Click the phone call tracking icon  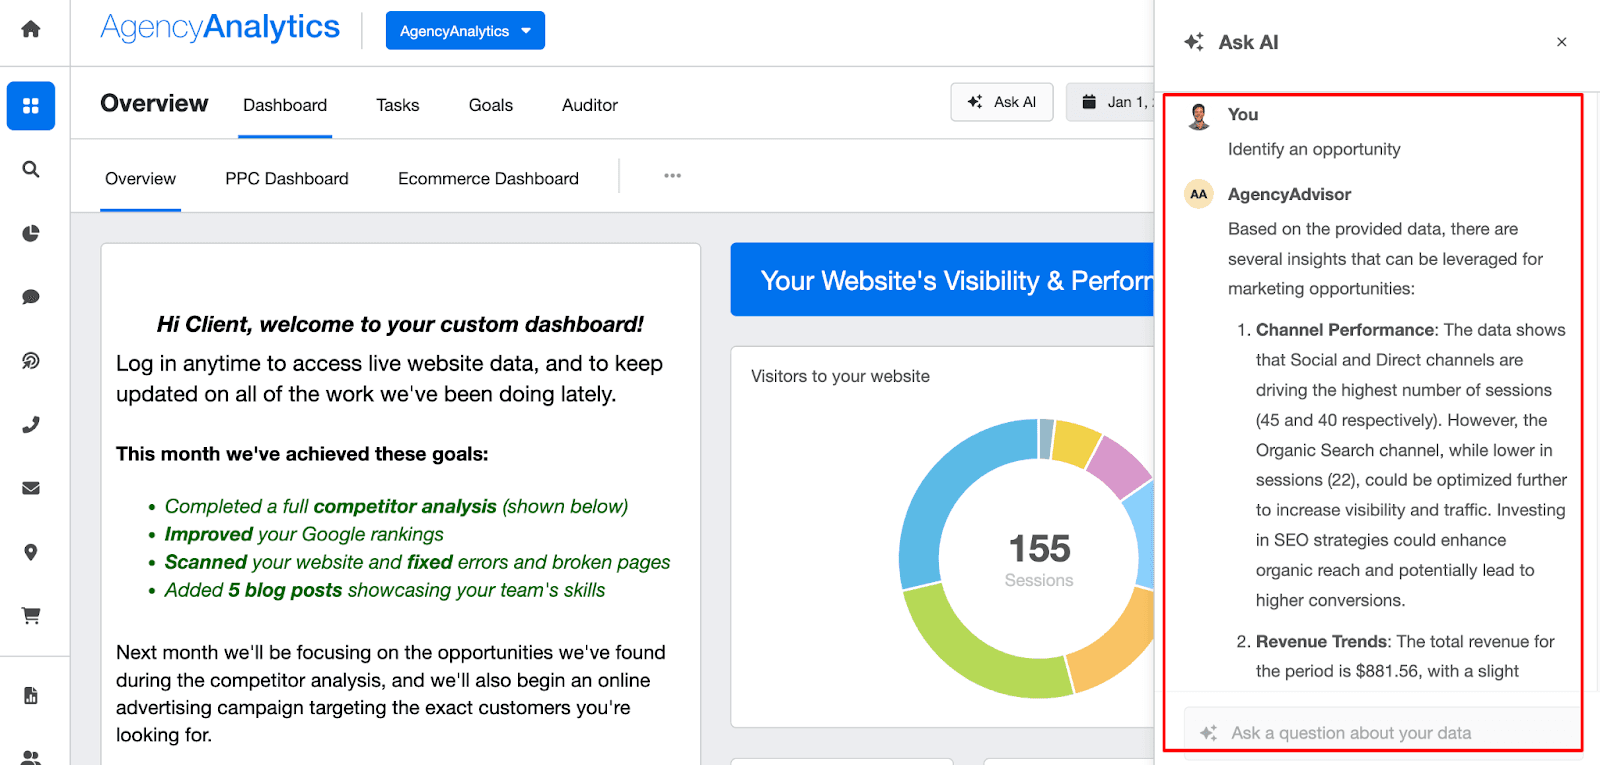[x=31, y=425]
